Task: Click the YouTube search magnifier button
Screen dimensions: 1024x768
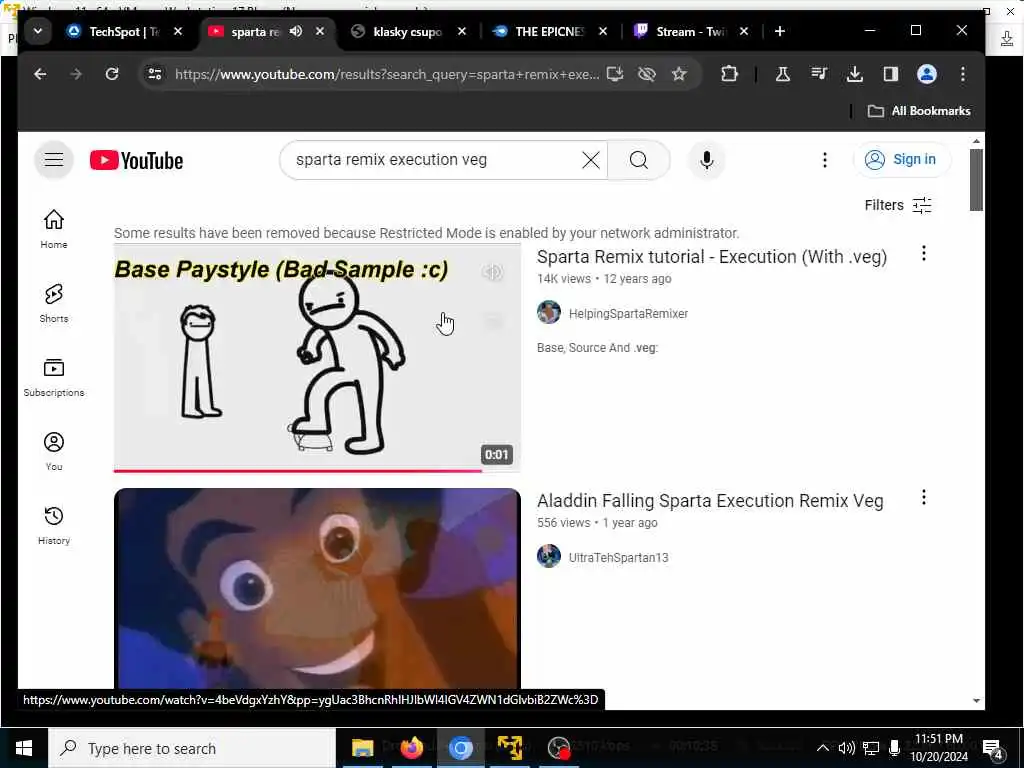Action: (639, 160)
